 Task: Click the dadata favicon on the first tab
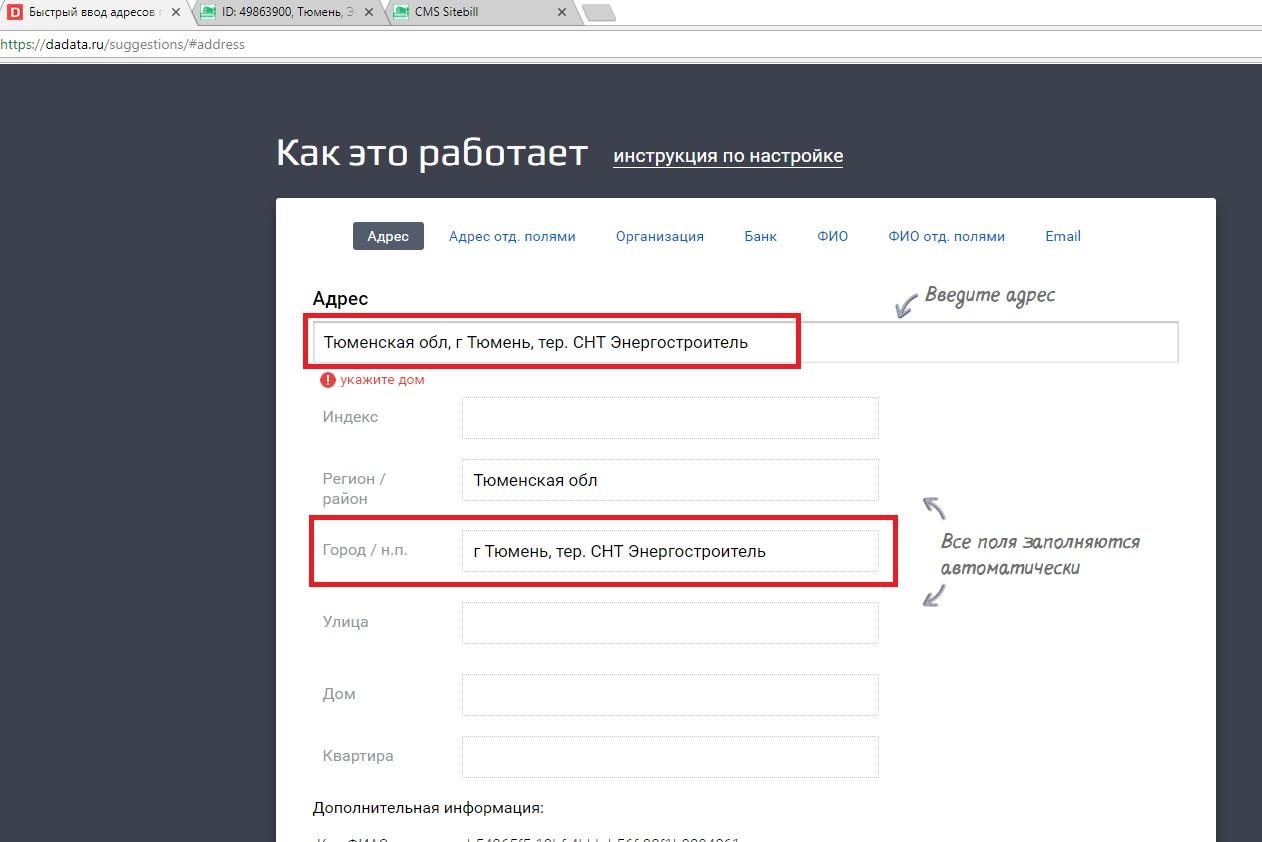15,13
